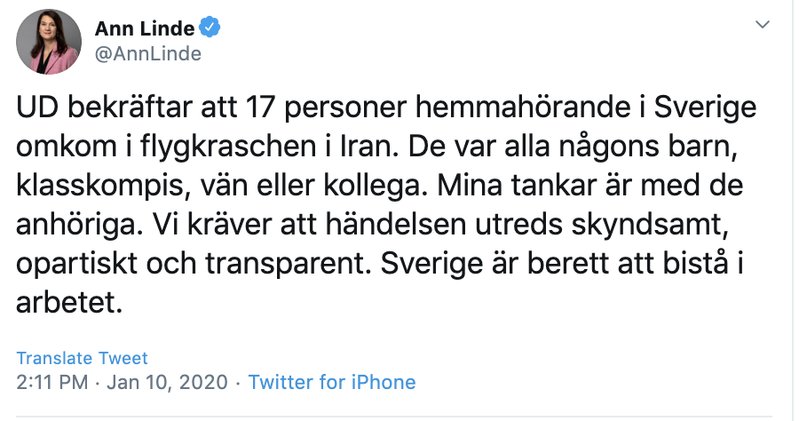Click the blue verified badge

(209, 27)
